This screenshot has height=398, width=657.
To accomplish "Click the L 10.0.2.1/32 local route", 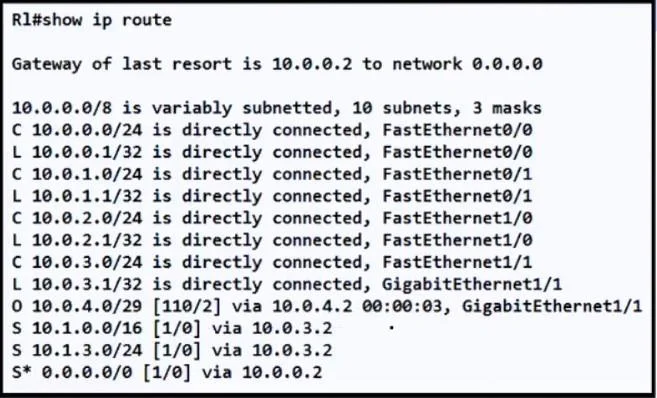I will click(x=272, y=240).
